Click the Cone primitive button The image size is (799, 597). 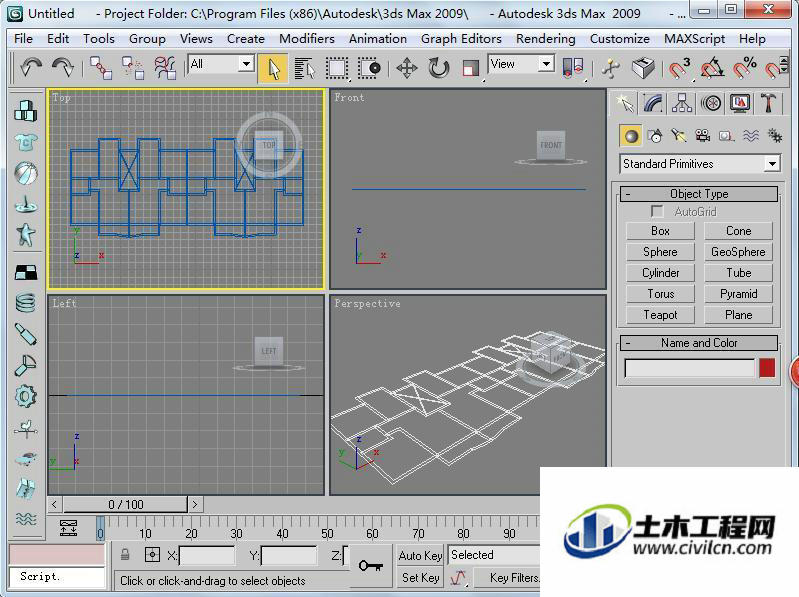pyautogui.click(x=738, y=231)
